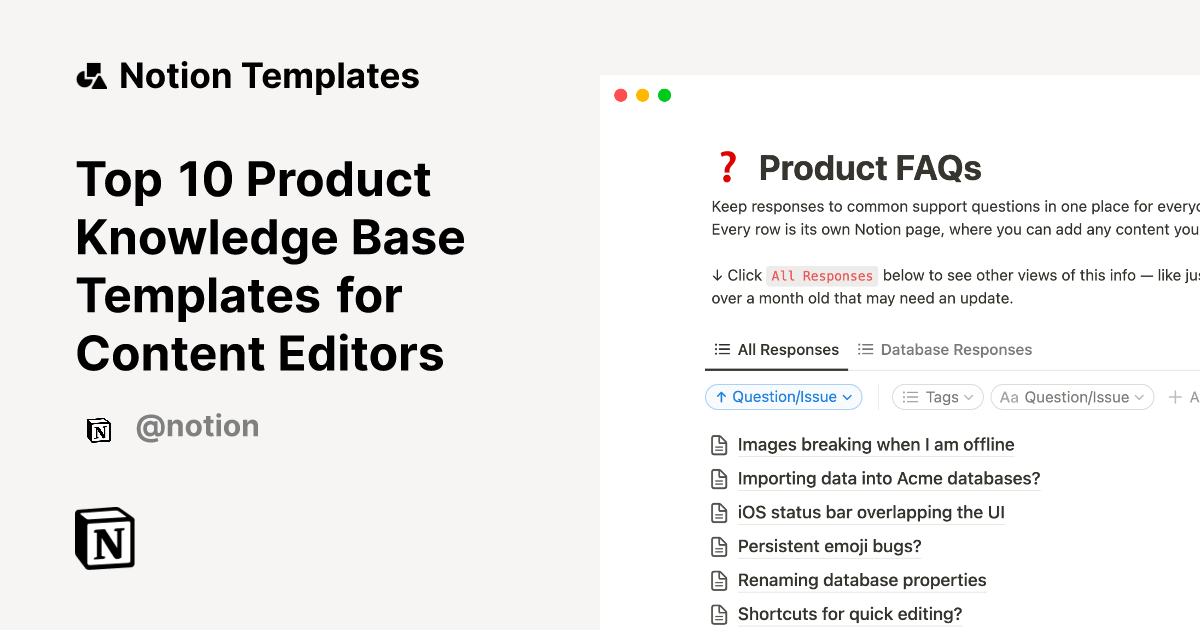This screenshot has height=630, width=1200.
Task: Select the All Responses tab
Action: (x=787, y=349)
